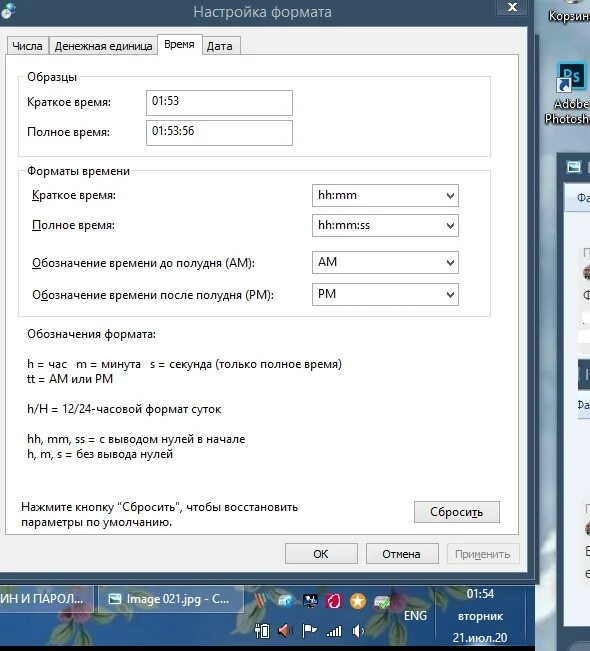This screenshot has width=590, height=651.
Task: Switch to Image 021.jpg taskbar window
Action: (x=171, y=599)
